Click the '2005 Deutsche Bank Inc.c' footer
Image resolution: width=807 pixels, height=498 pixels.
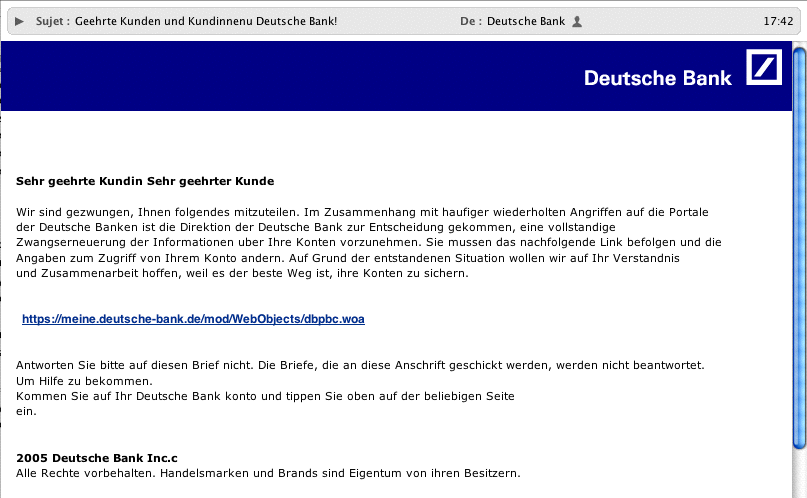[96, 457]
